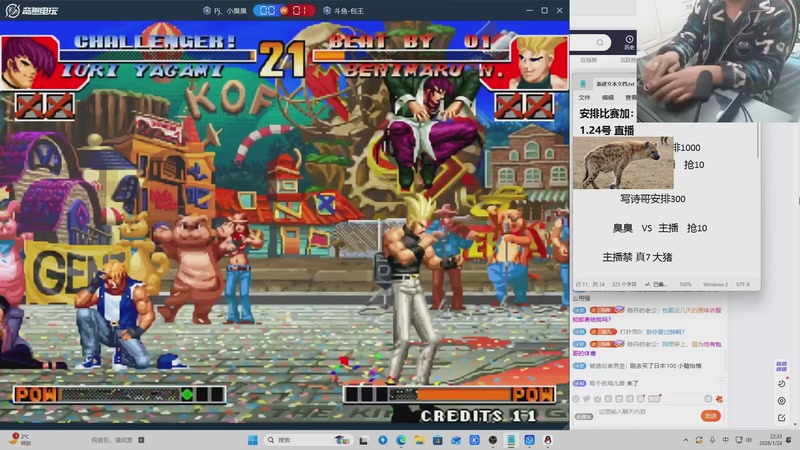This screenshot has width=800, height=450.
Task: Click the text 主播禁 真7 大猪
Action: [637, 257]
